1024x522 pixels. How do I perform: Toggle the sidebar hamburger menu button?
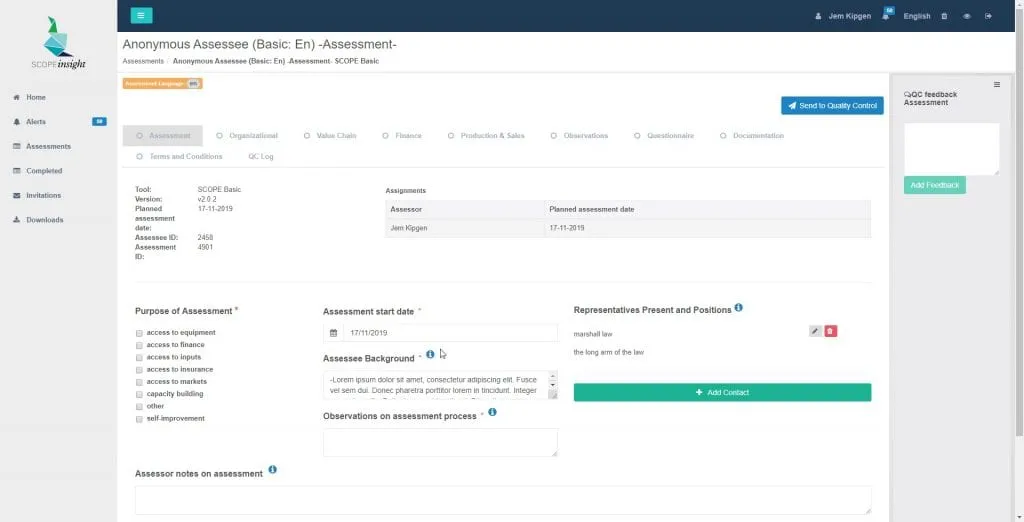pos(141,16)
